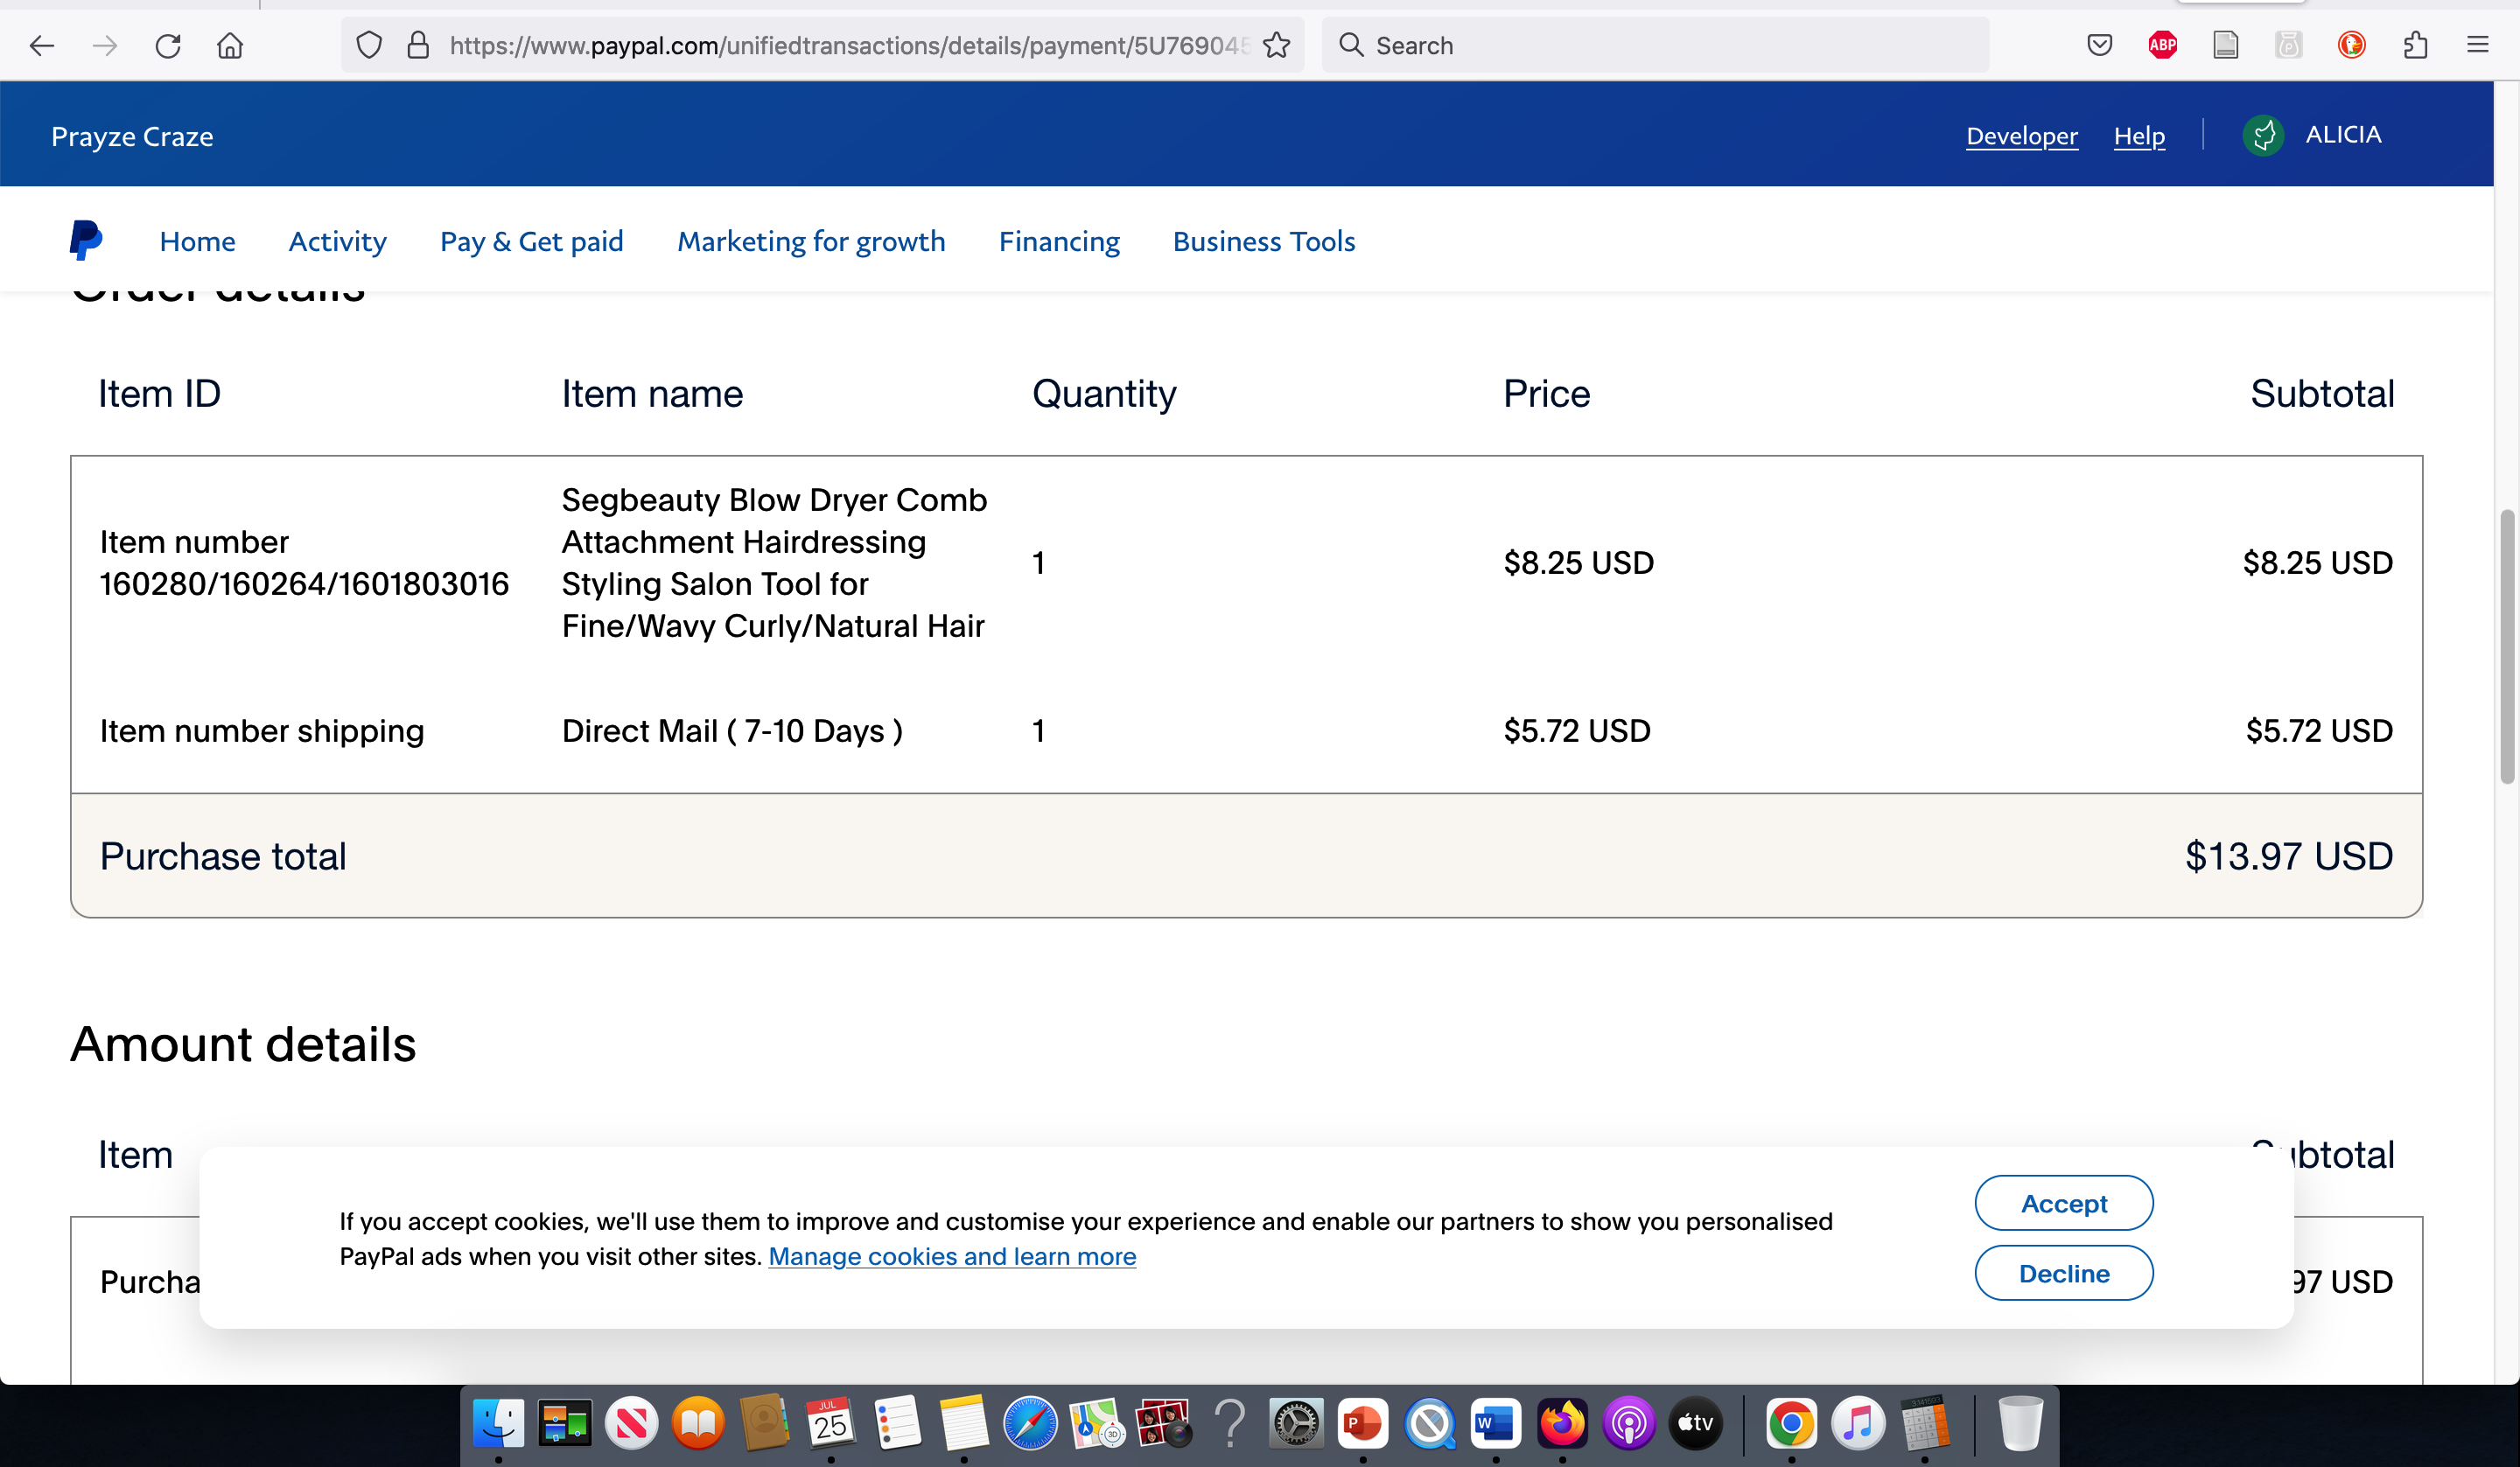Open the Firefox application menu

tap(2479, 45)
